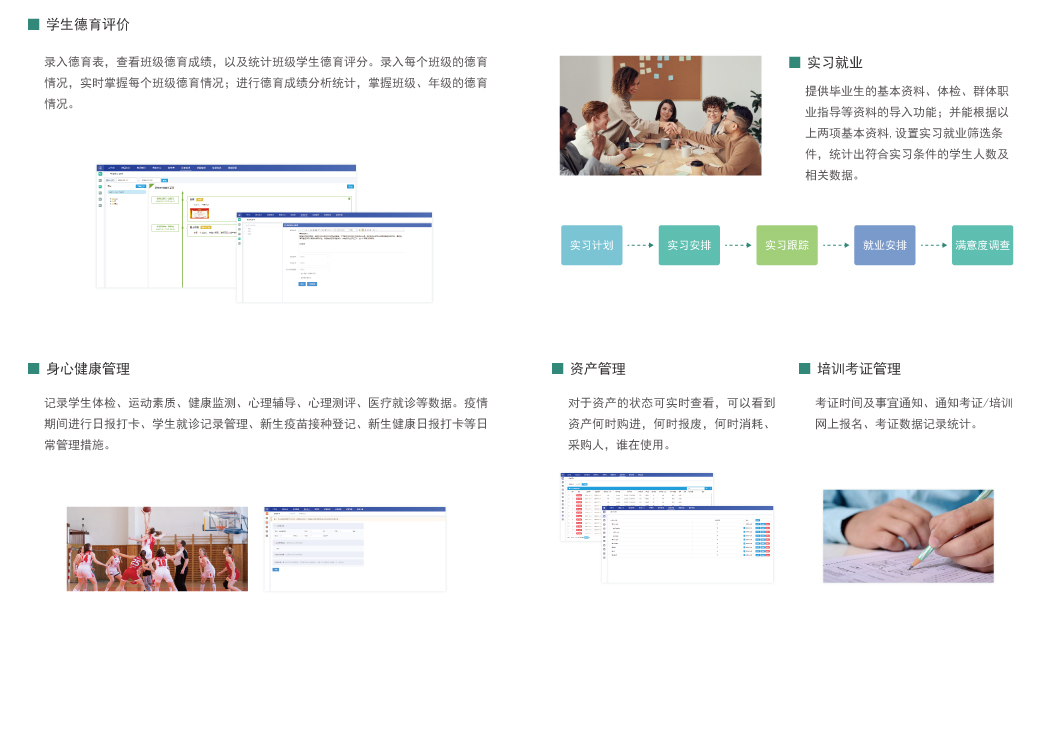The height and width of the screenshot is (737, 1049).
Task: Choose the blue 就业安排 step box
Action: click(884, 245)
